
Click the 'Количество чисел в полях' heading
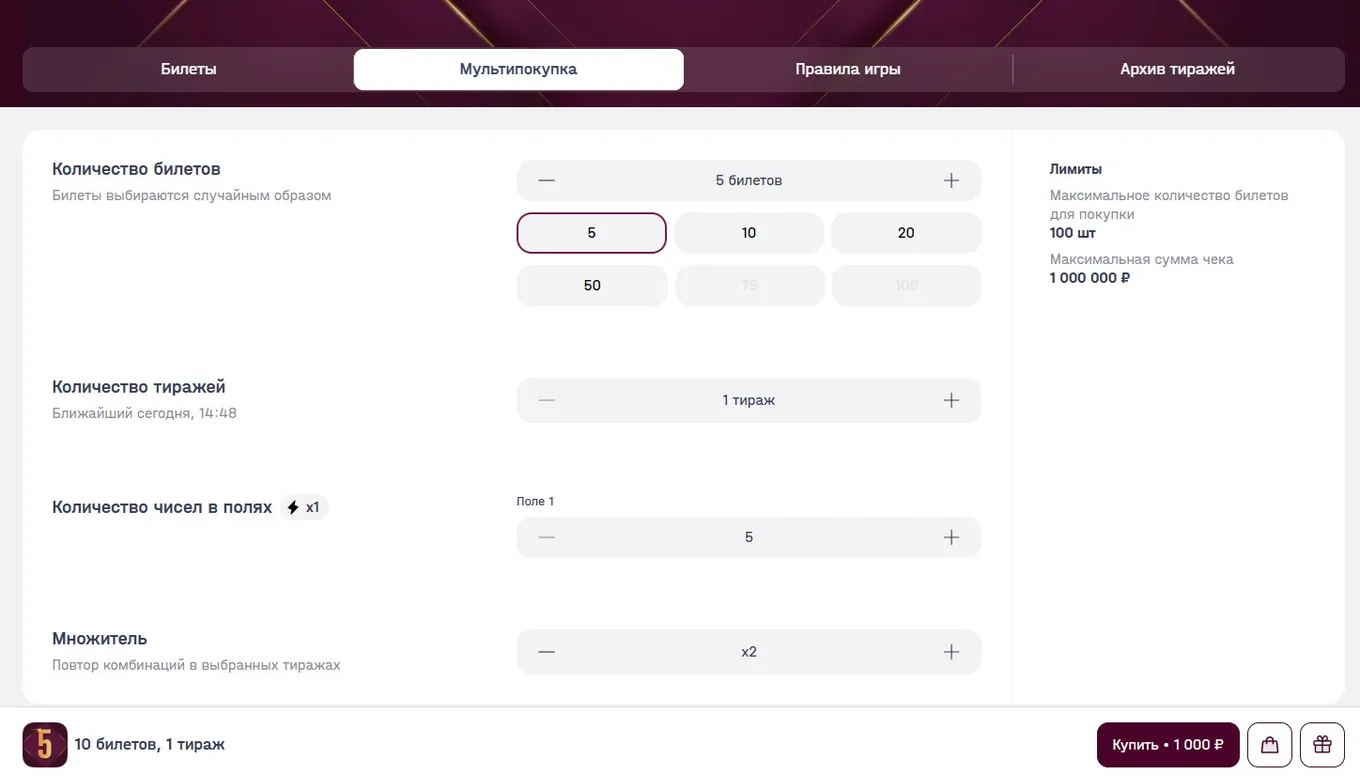(x=162, y=508)
